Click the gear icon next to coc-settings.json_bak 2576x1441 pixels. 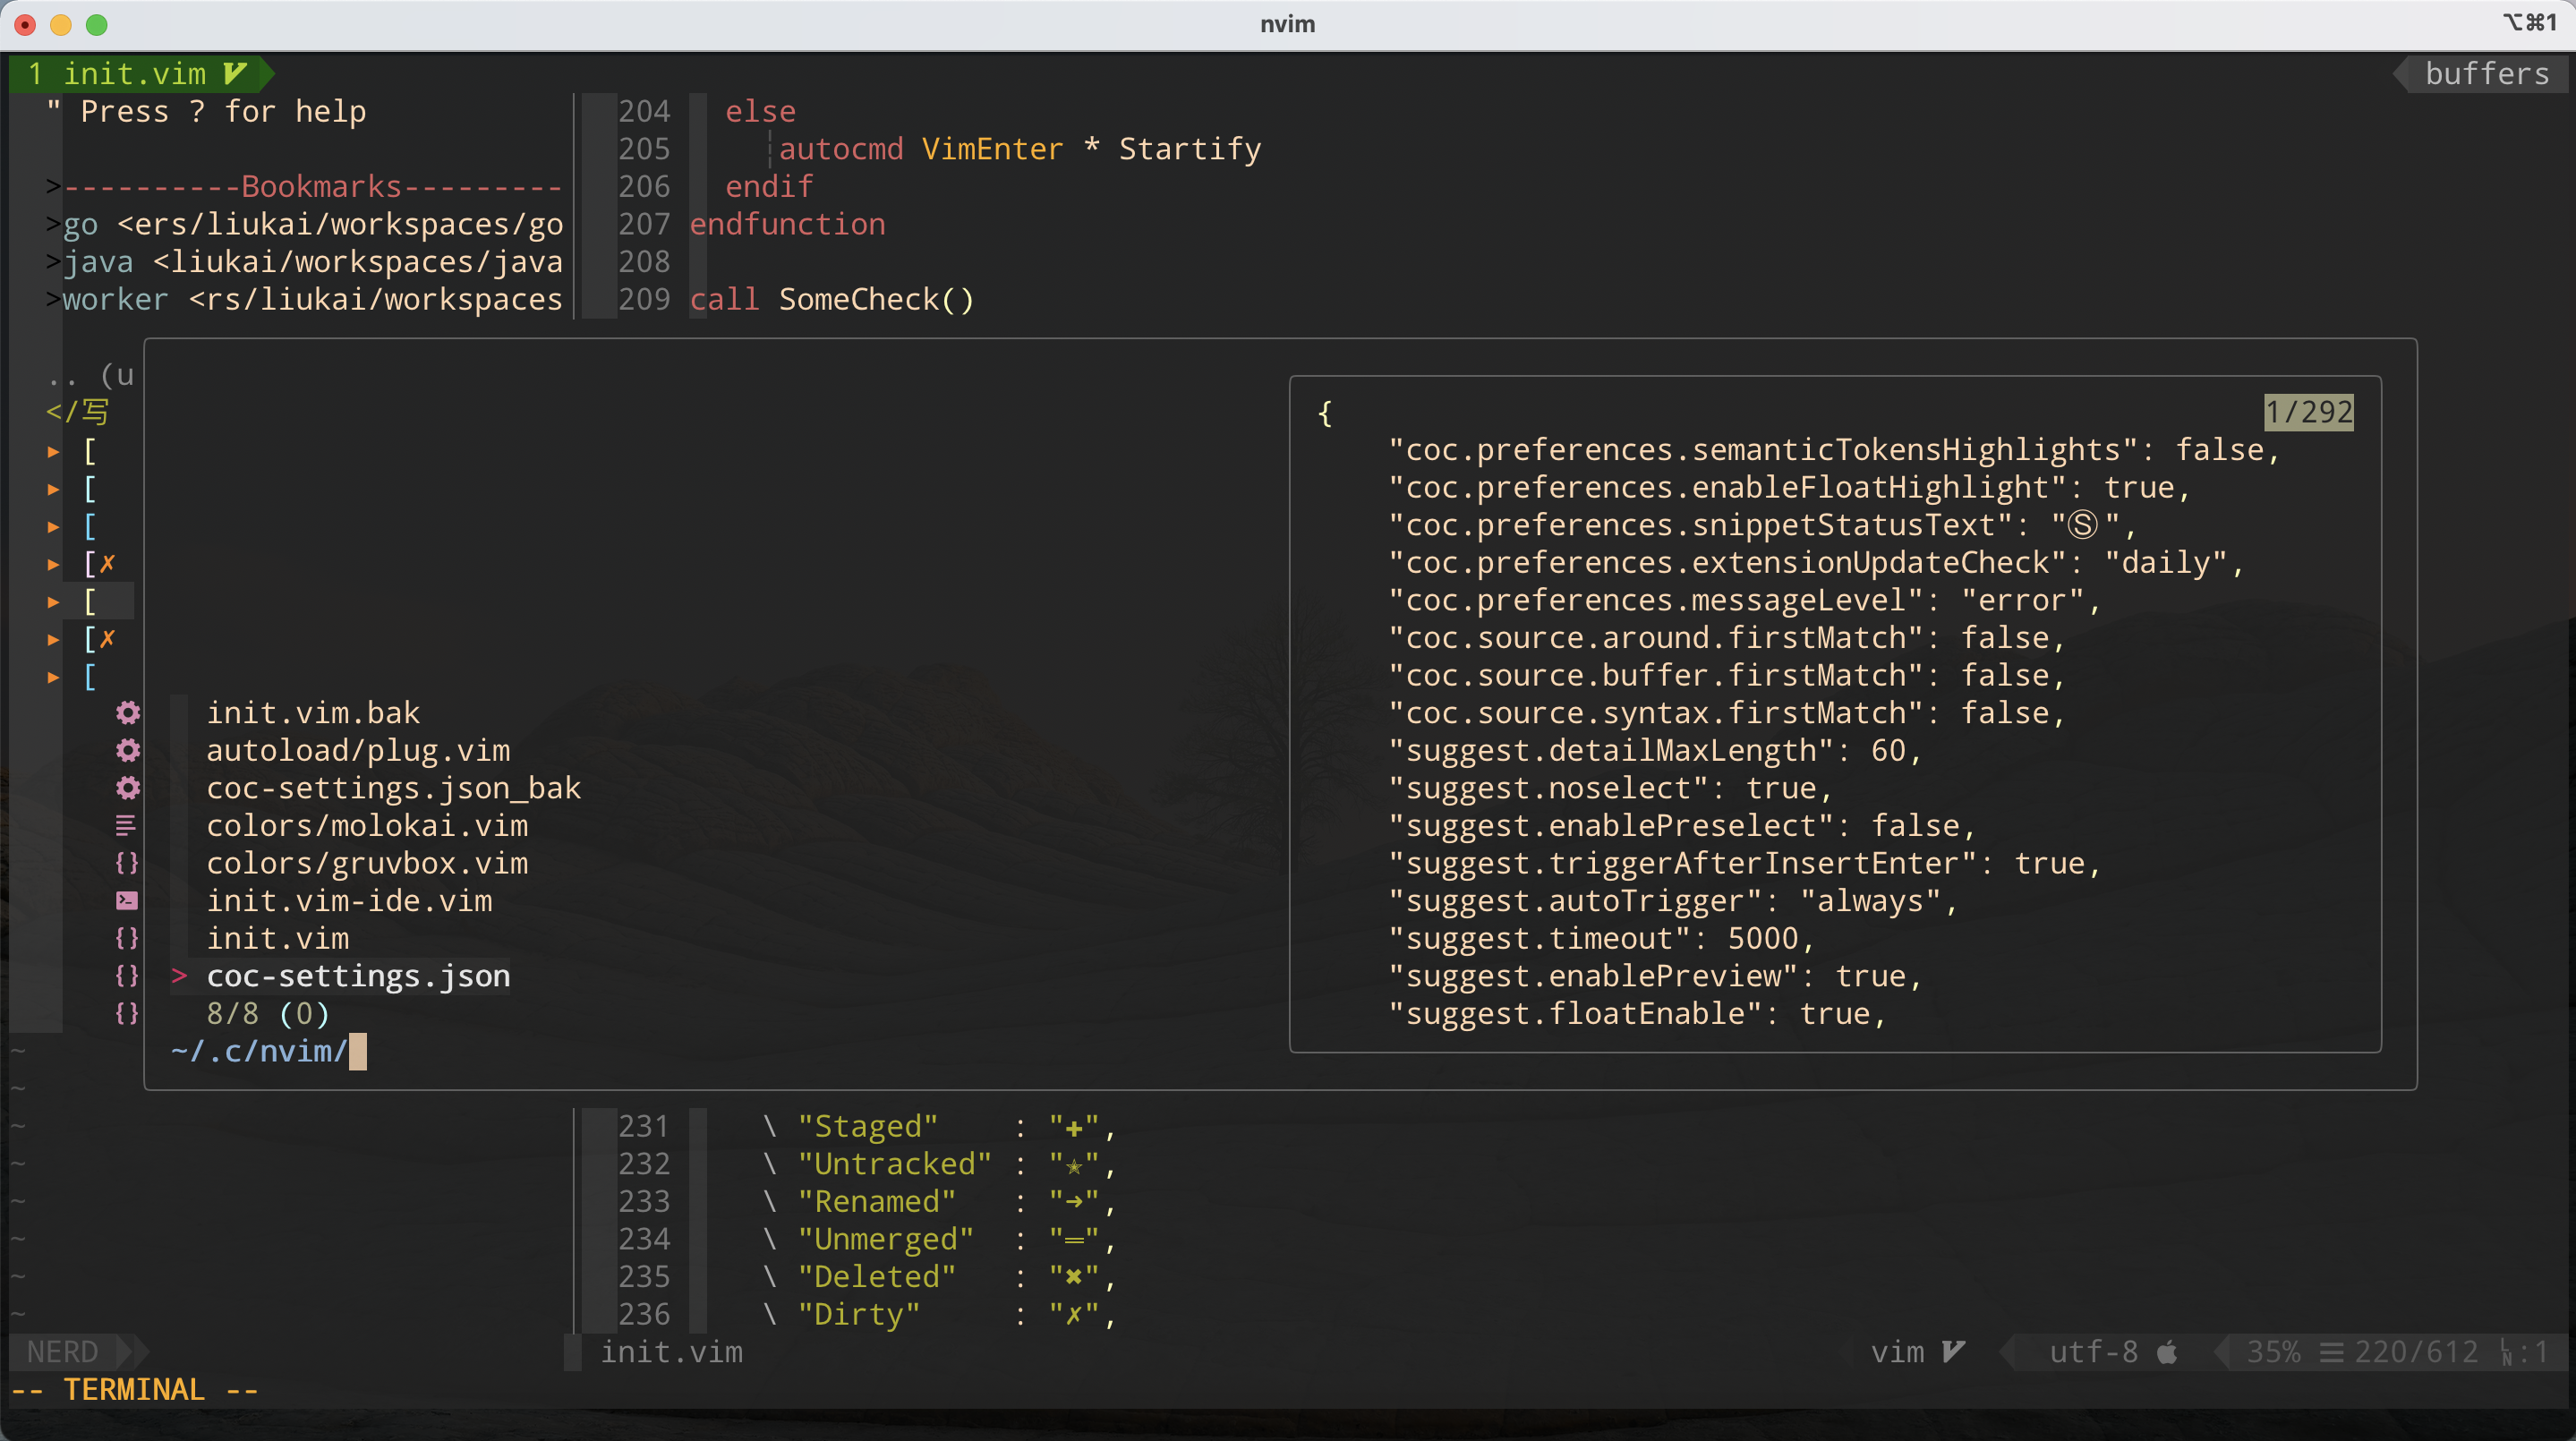[x=125, y=789]
